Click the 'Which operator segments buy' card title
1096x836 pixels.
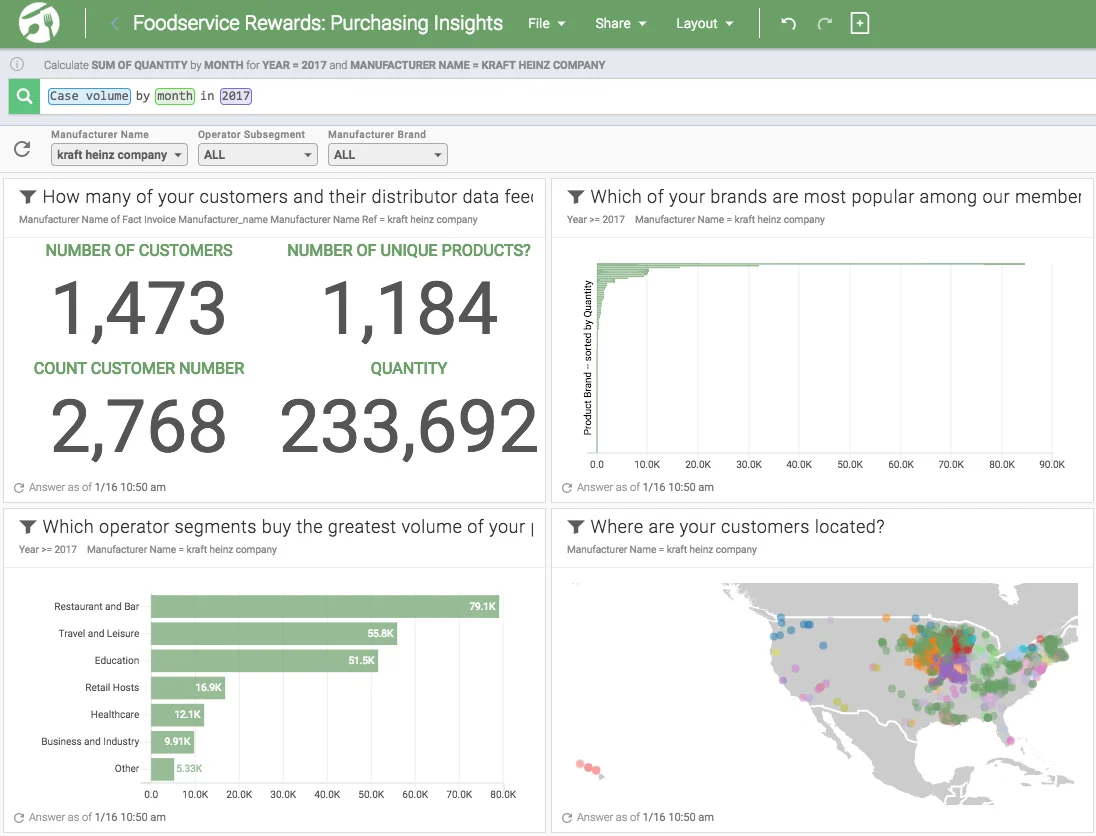[x=288, y=526]
